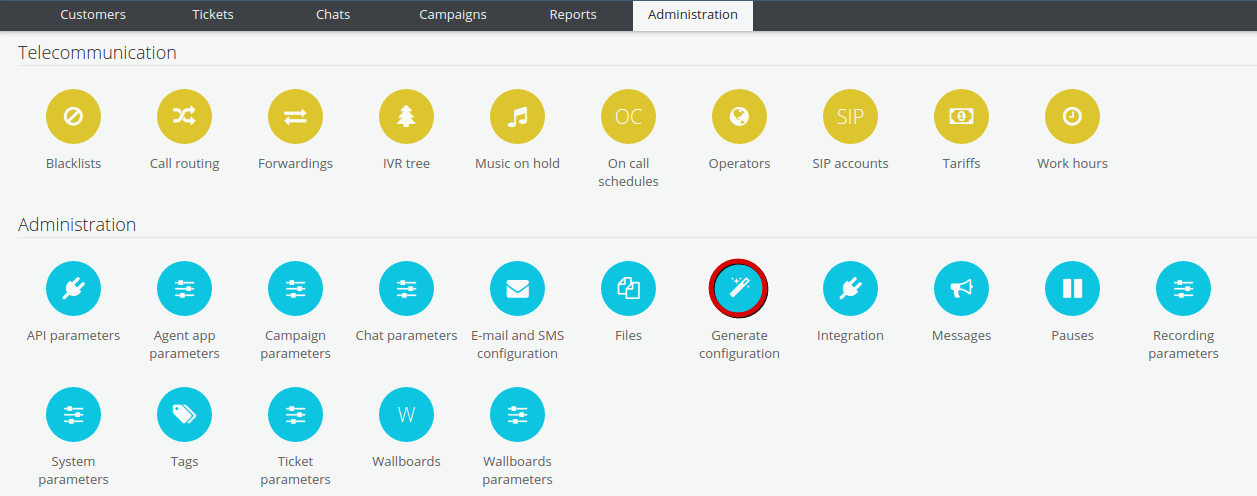This screenshot has height=496, width=1257.
Task: Open On call schedules icon
Action: pos(628,117)
